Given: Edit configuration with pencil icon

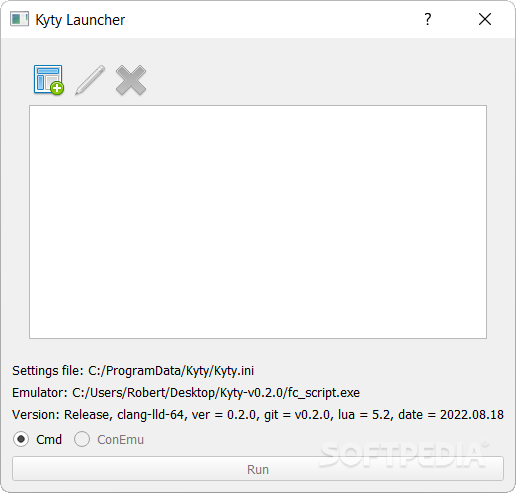Looking at the screenshot, I should [x=90, y=80].
